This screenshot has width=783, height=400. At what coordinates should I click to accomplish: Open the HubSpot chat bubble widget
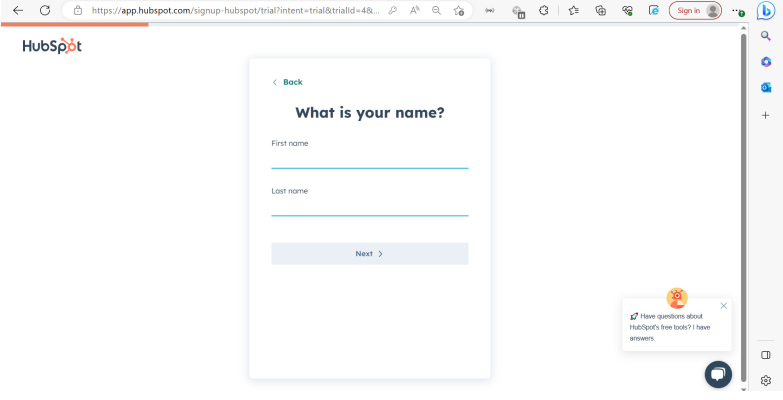718,373
